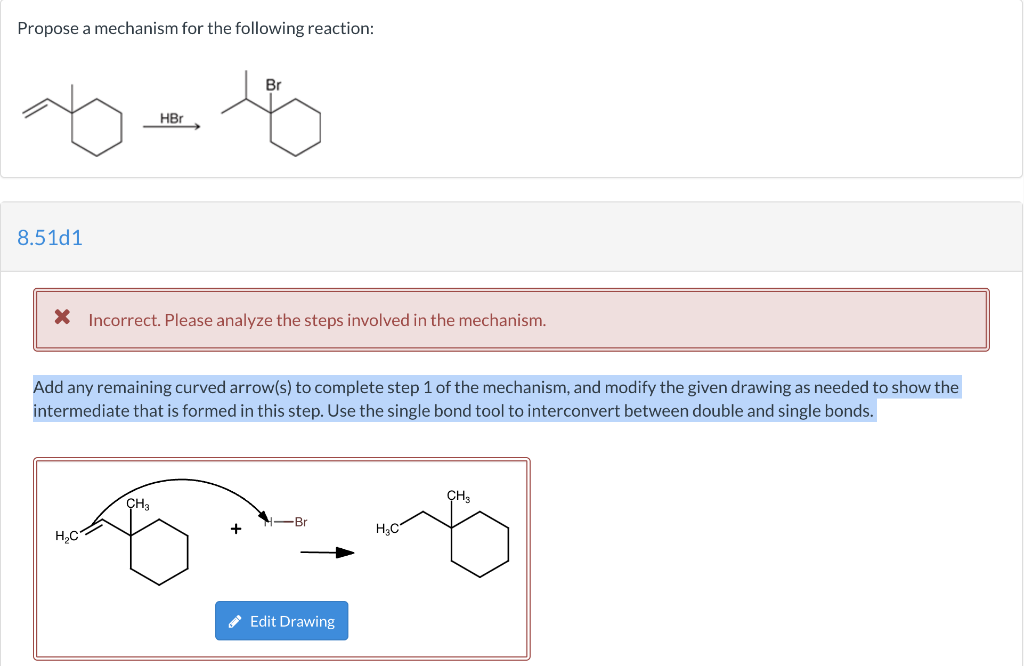This screenshot has height=666, width=1024.
Task: Select the H2C vinyl carbon label
Action: (x=66, y=536)
